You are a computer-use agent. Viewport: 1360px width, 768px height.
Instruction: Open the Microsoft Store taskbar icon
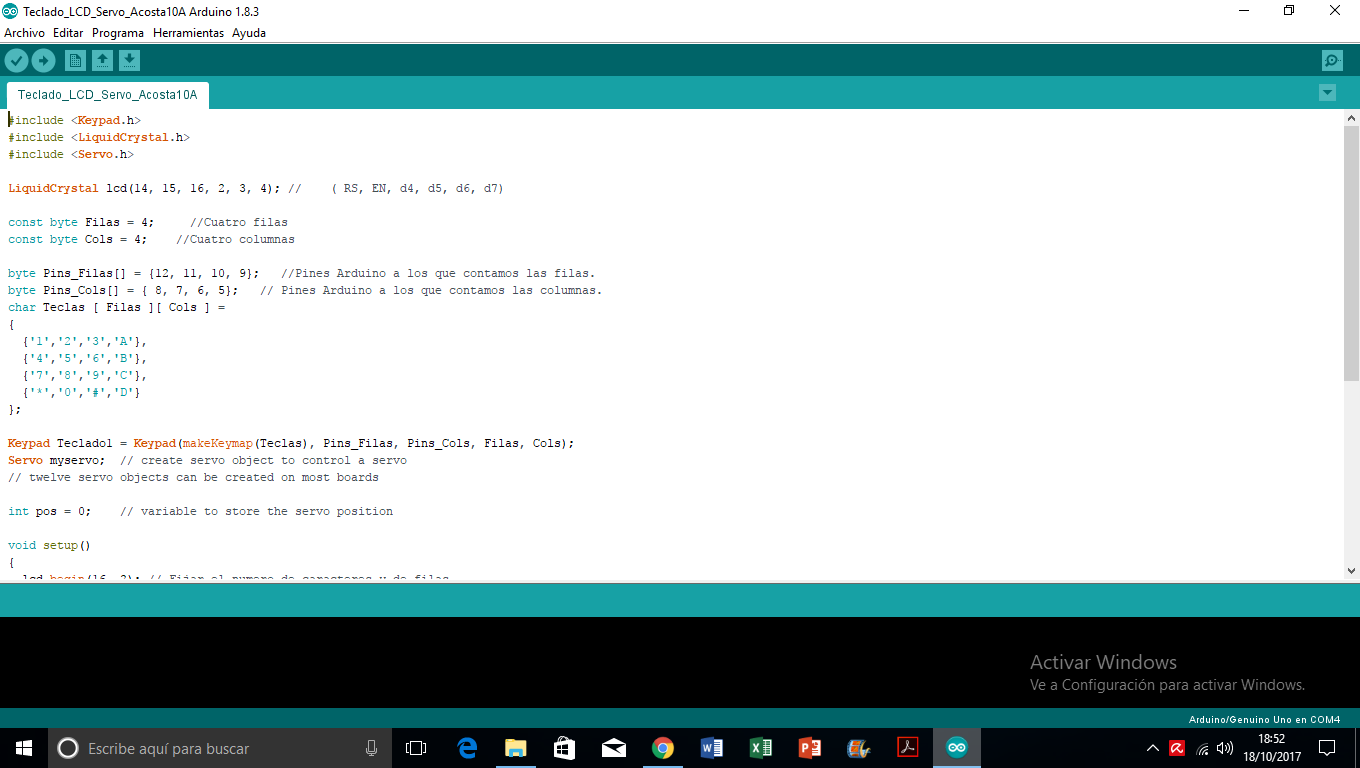click(x=564, y=748)
